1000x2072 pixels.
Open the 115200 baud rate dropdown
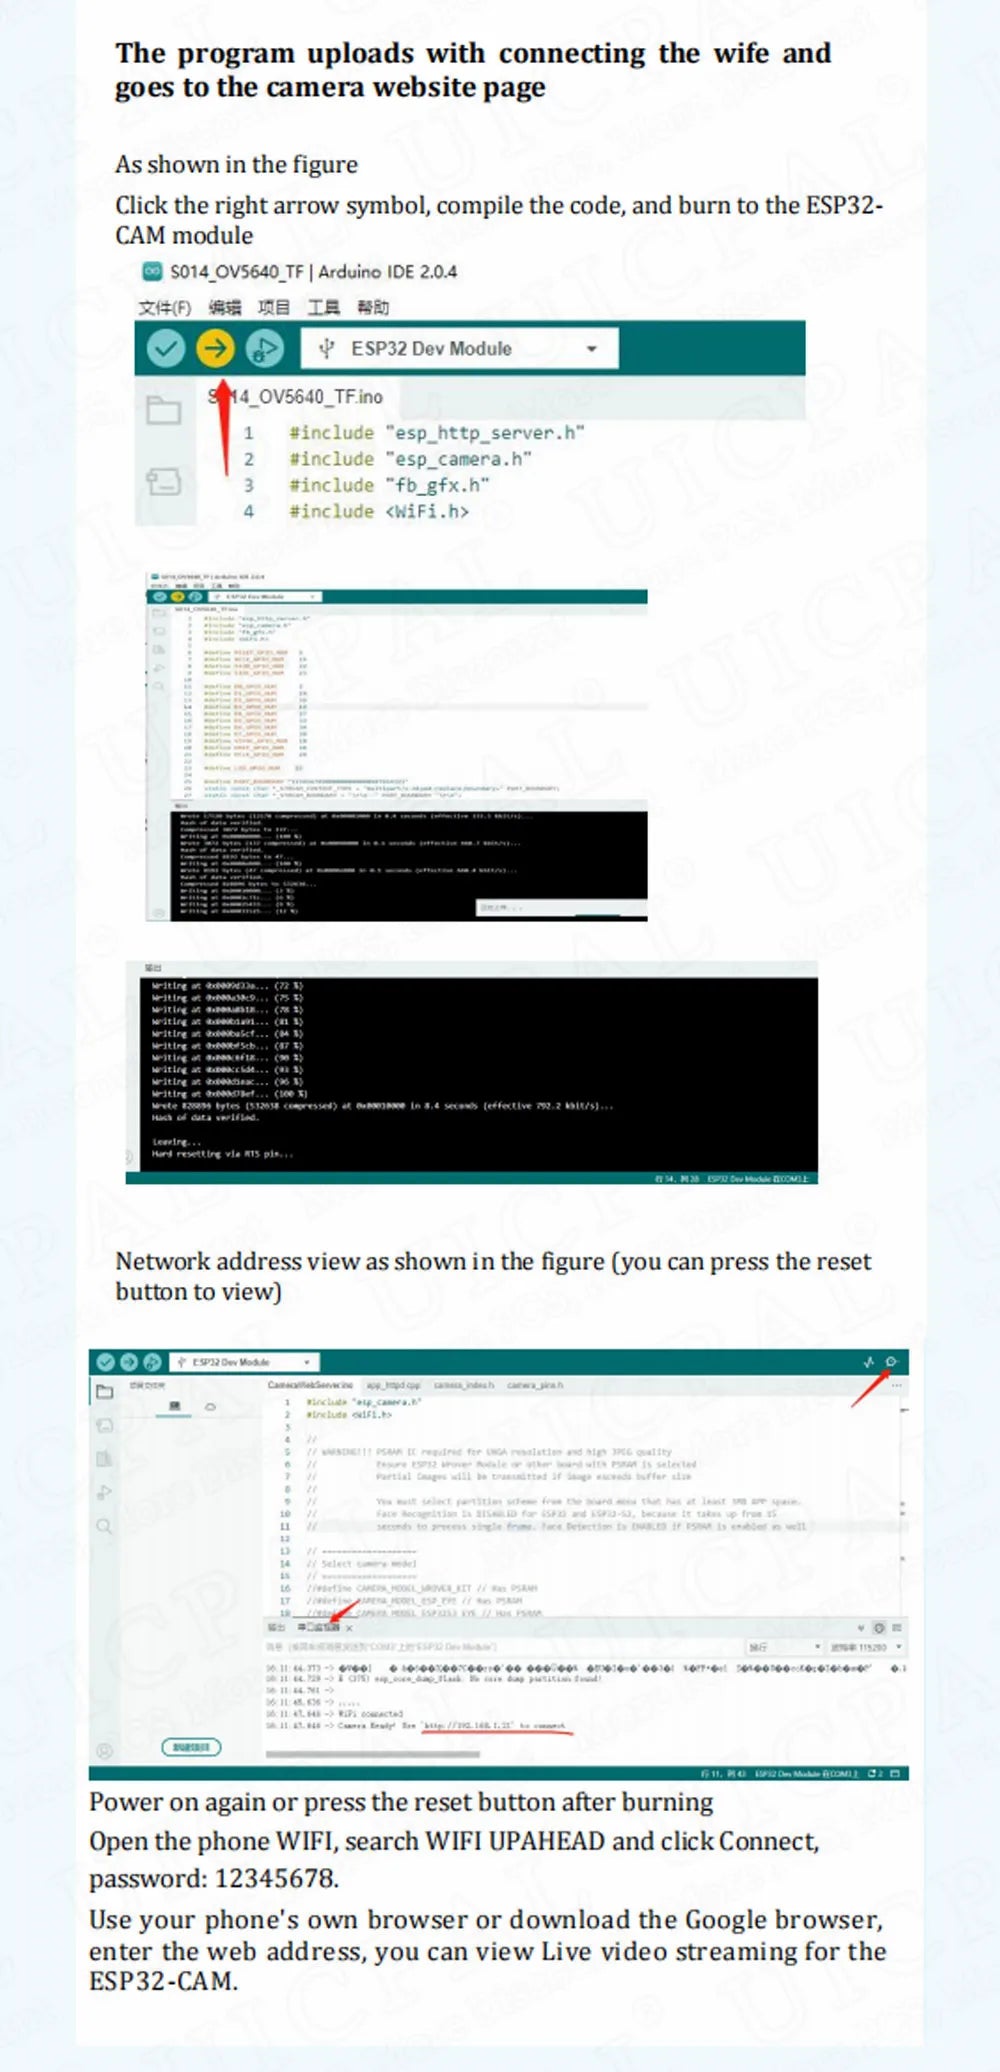point(866,1647)
